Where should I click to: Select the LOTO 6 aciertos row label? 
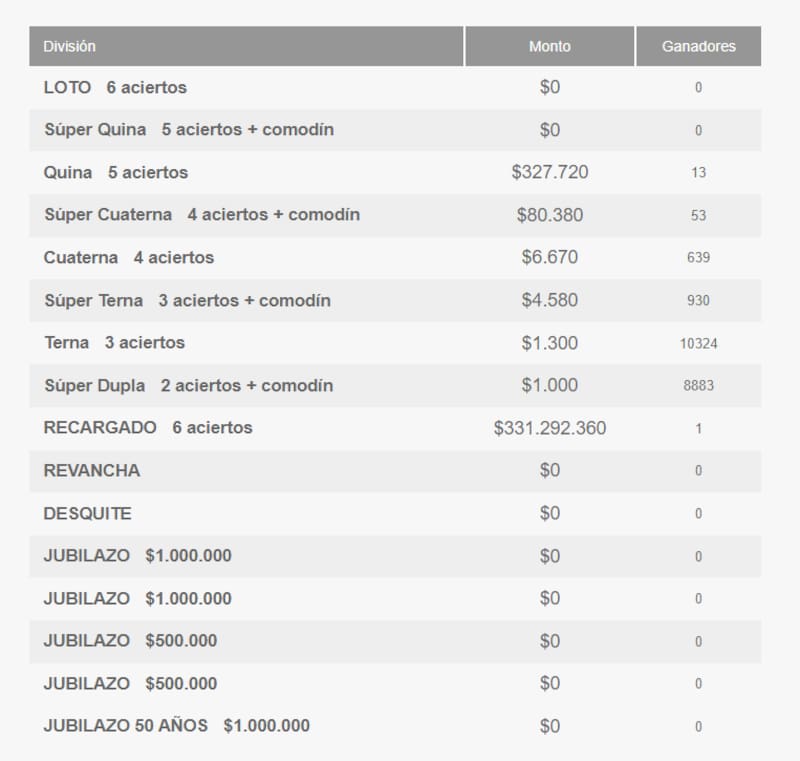coord(115,87)
